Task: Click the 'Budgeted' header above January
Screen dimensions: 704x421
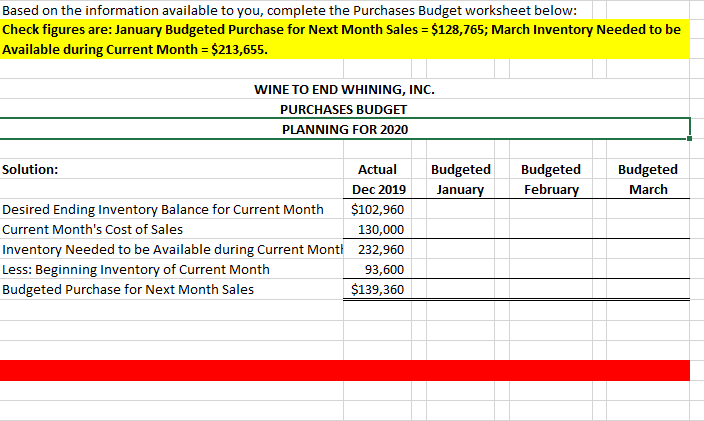Action: (461, 169)
